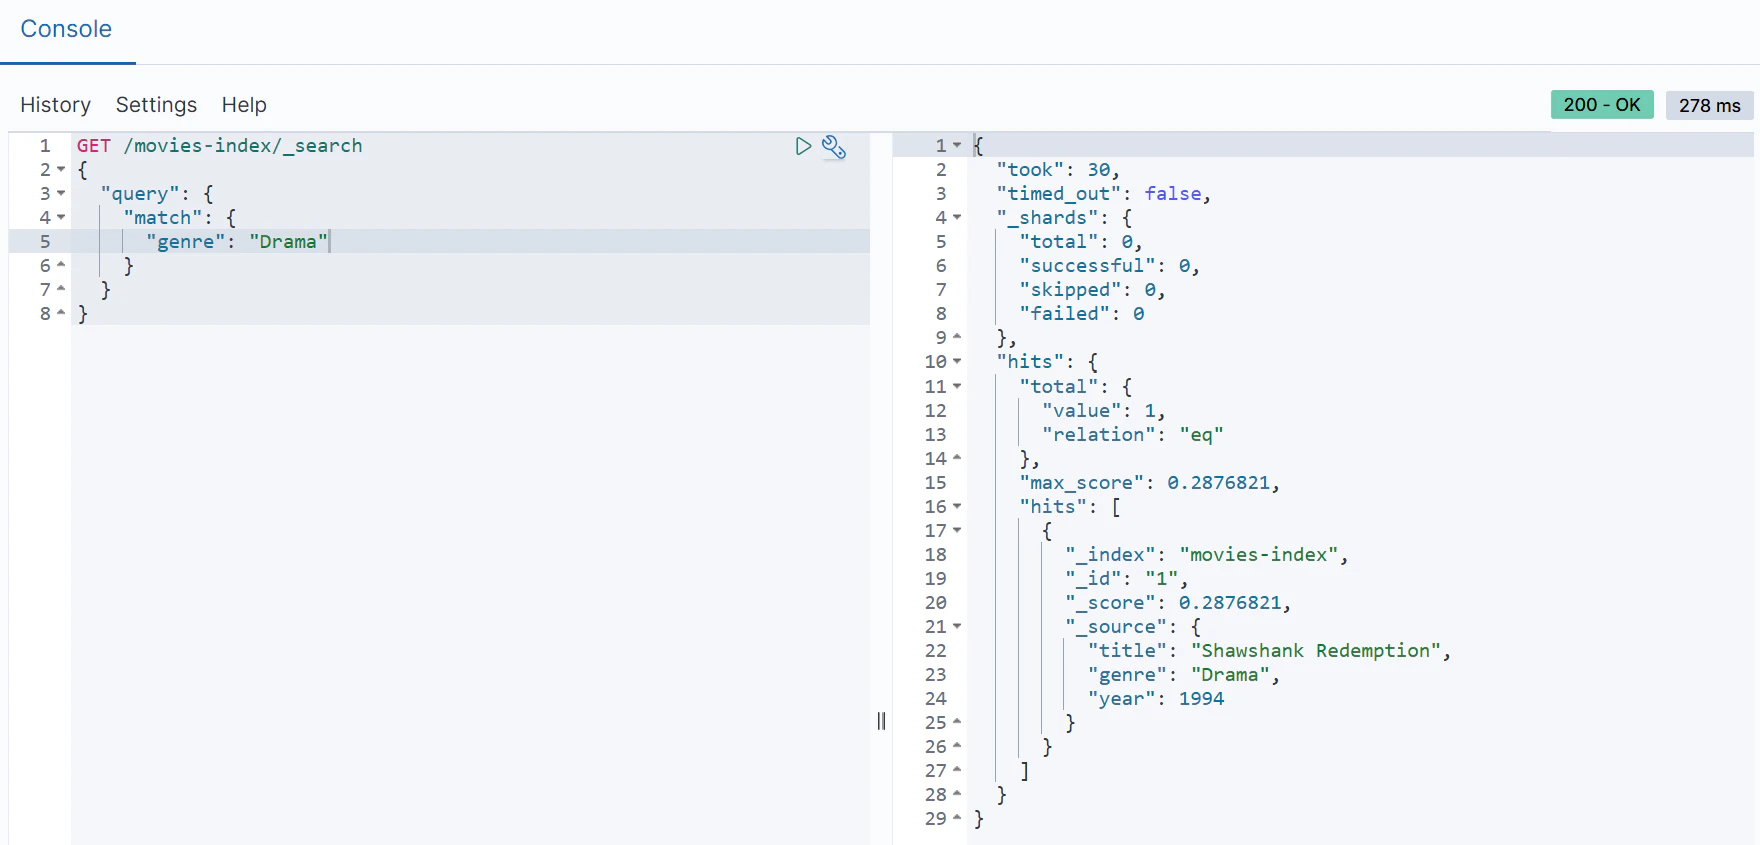Toggle fold arrow at response line 9
The width and height of the screenshot is (1760, 845).
(x=957, y=337)
